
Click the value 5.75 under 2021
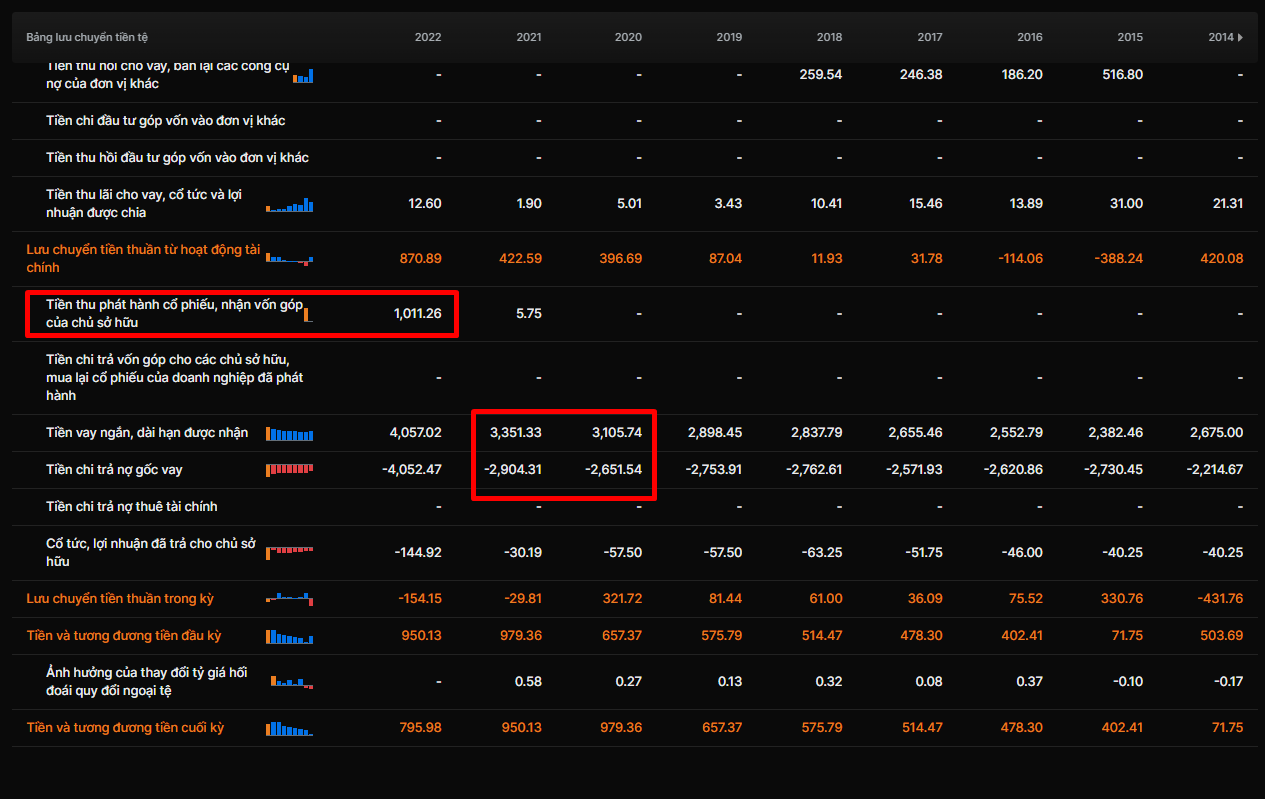[528, 314]
